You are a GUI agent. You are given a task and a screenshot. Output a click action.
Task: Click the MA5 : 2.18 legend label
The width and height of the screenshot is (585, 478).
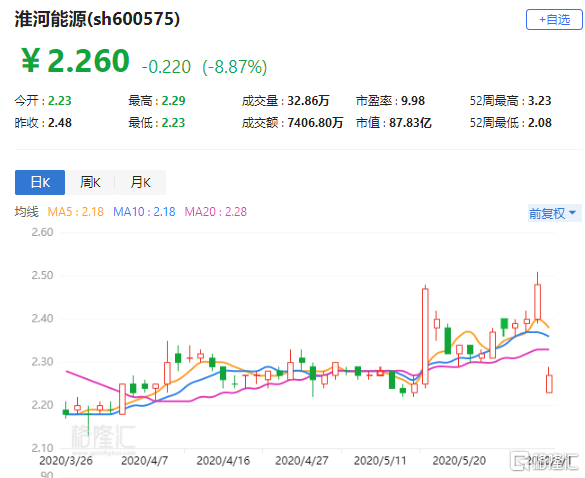(75, 212)
